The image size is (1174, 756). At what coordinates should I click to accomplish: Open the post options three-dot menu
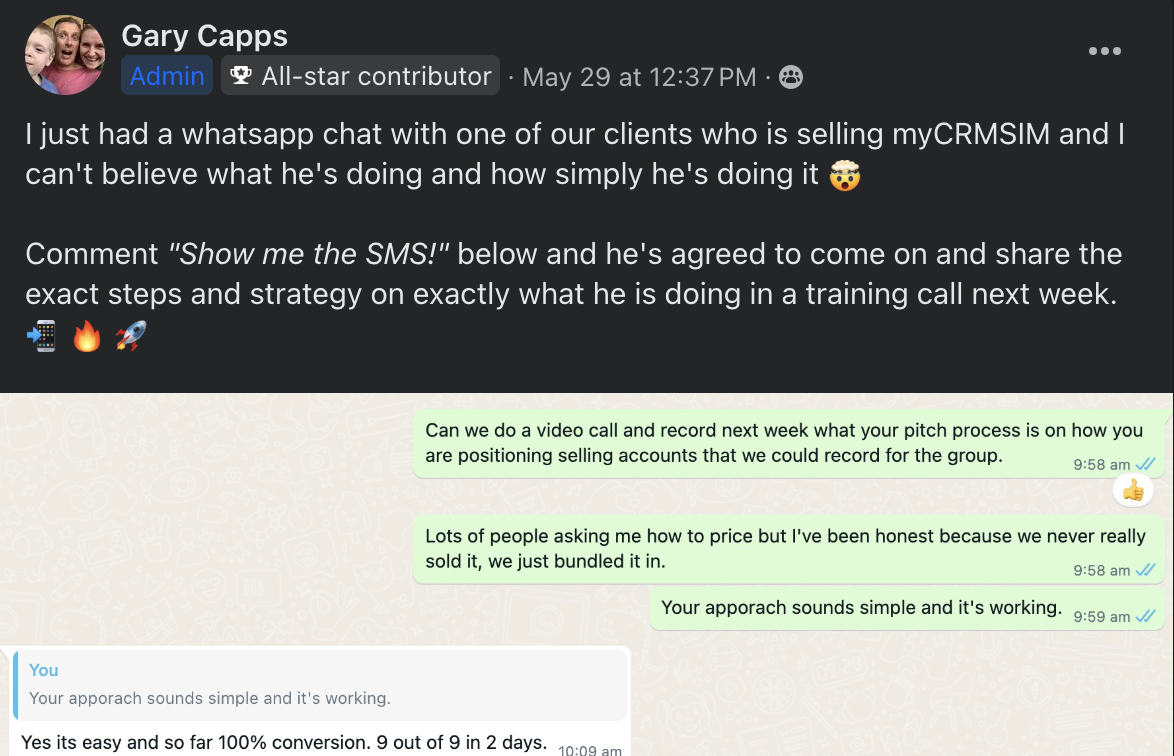click(x=1104, y=51)
